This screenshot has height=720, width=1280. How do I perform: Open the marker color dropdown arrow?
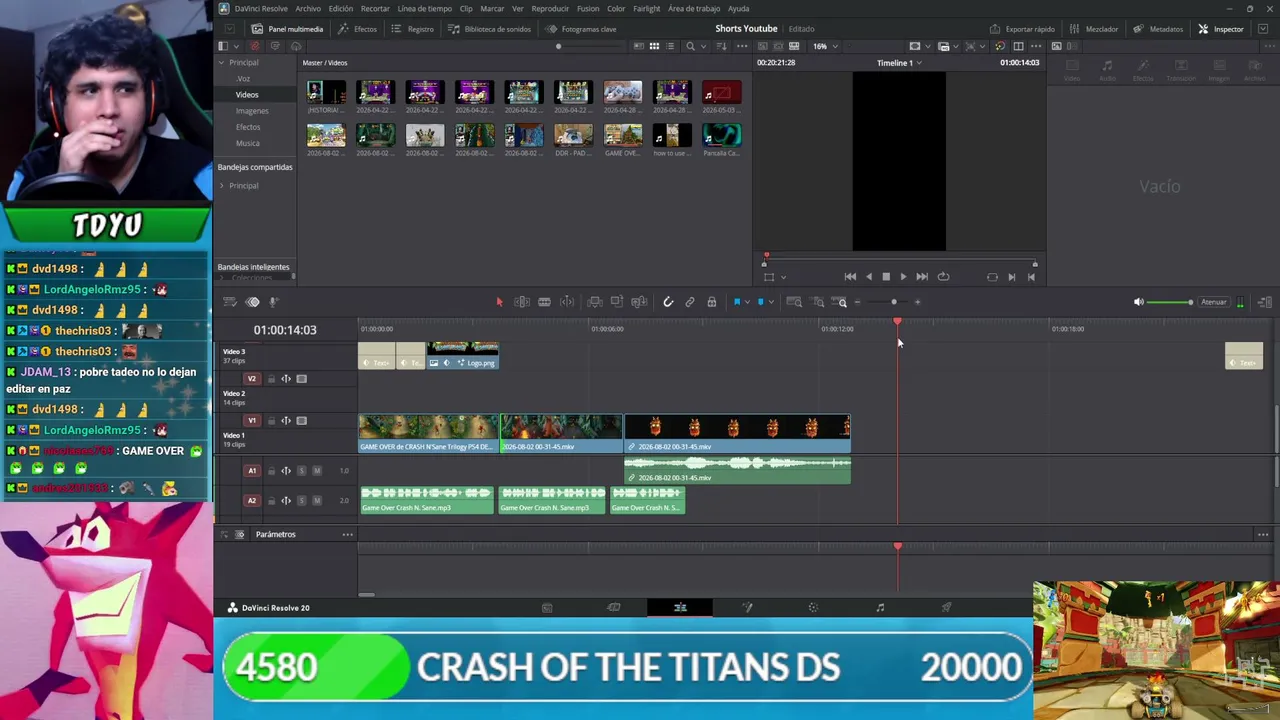[770, 302]
